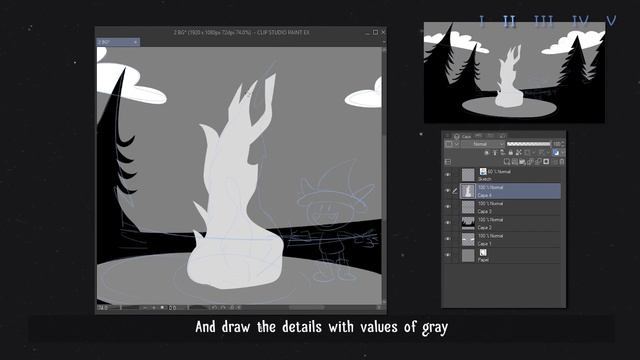Click the Delete Layer trash icon

[x=562, y=162]
